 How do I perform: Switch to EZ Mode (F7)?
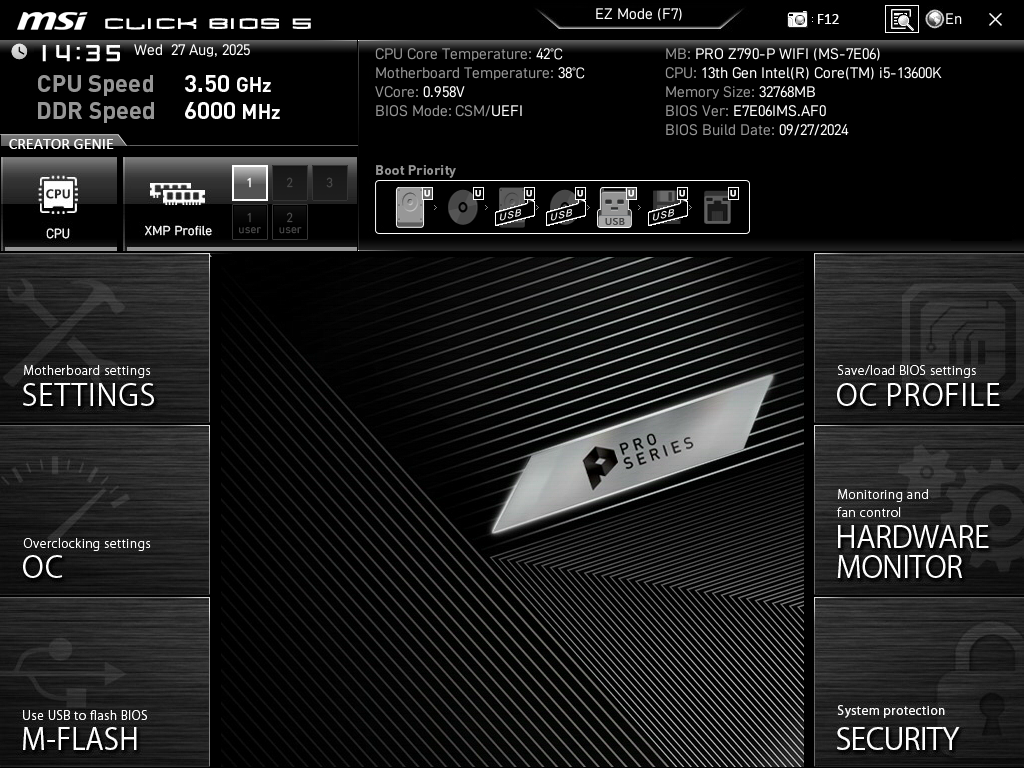click(x=639, y=14)
